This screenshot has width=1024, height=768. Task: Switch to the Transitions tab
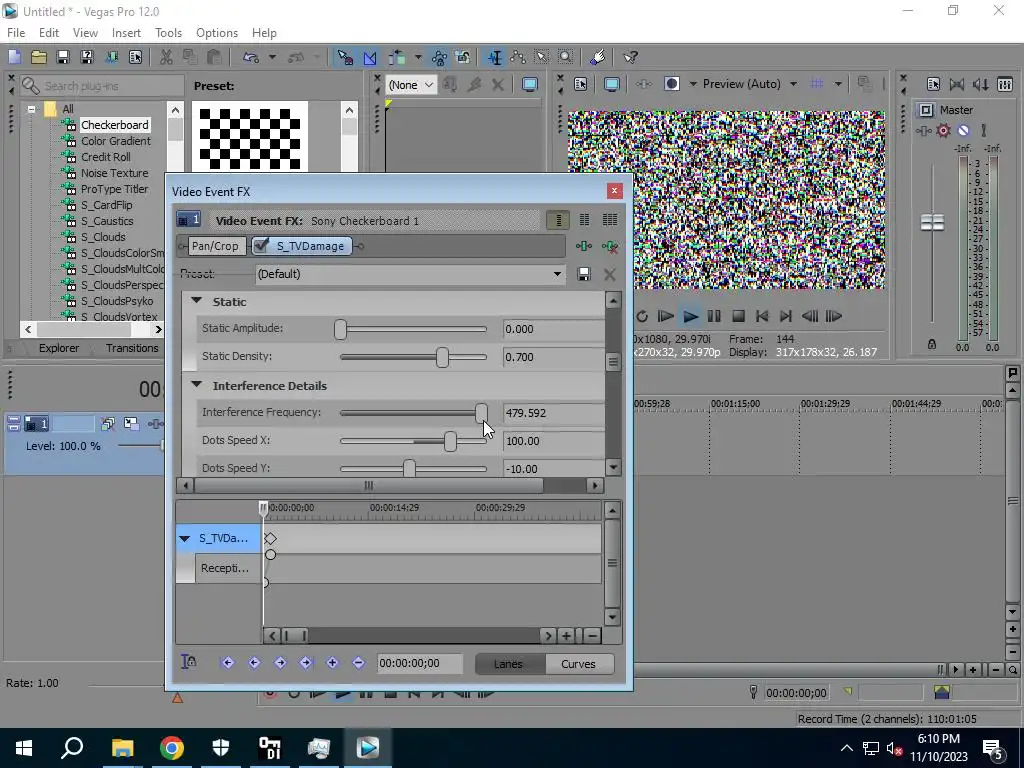[132, 348]
